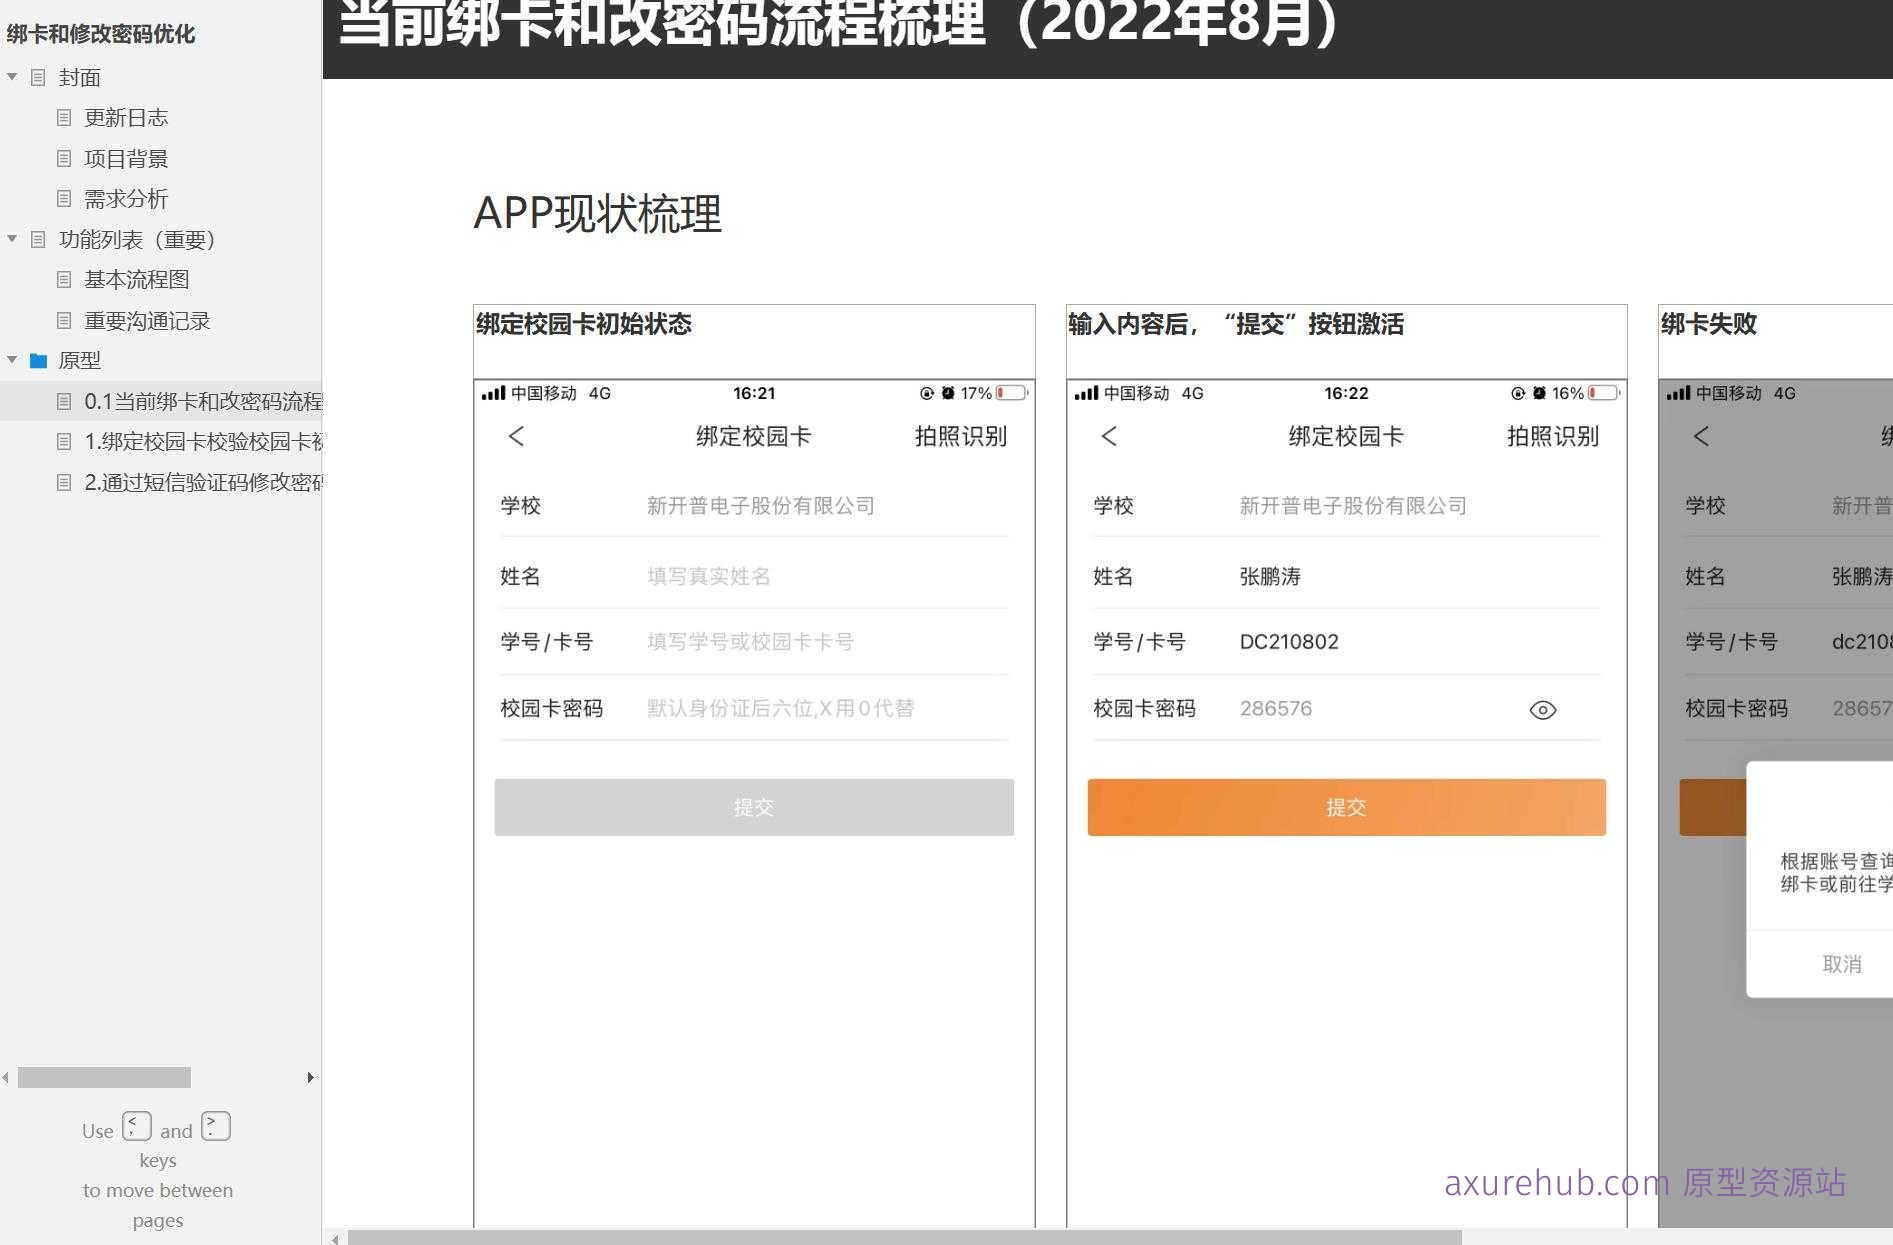Collapse the 原型 folder node
Viewport: 1893px width, 1245px height.
click(12, 360)
